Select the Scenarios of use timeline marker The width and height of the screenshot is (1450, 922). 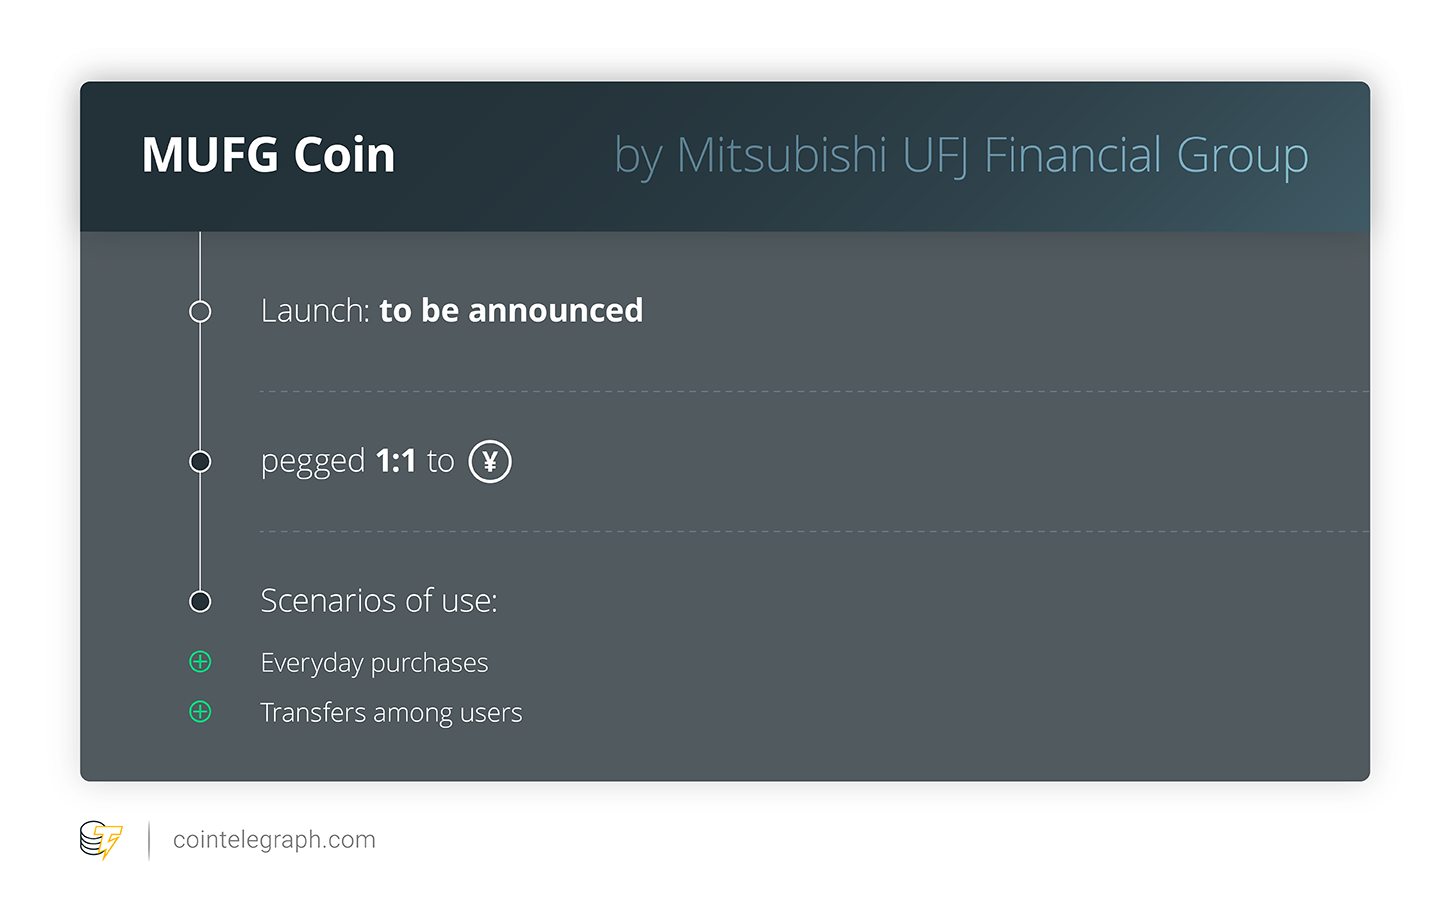click(x=200, y=602)
